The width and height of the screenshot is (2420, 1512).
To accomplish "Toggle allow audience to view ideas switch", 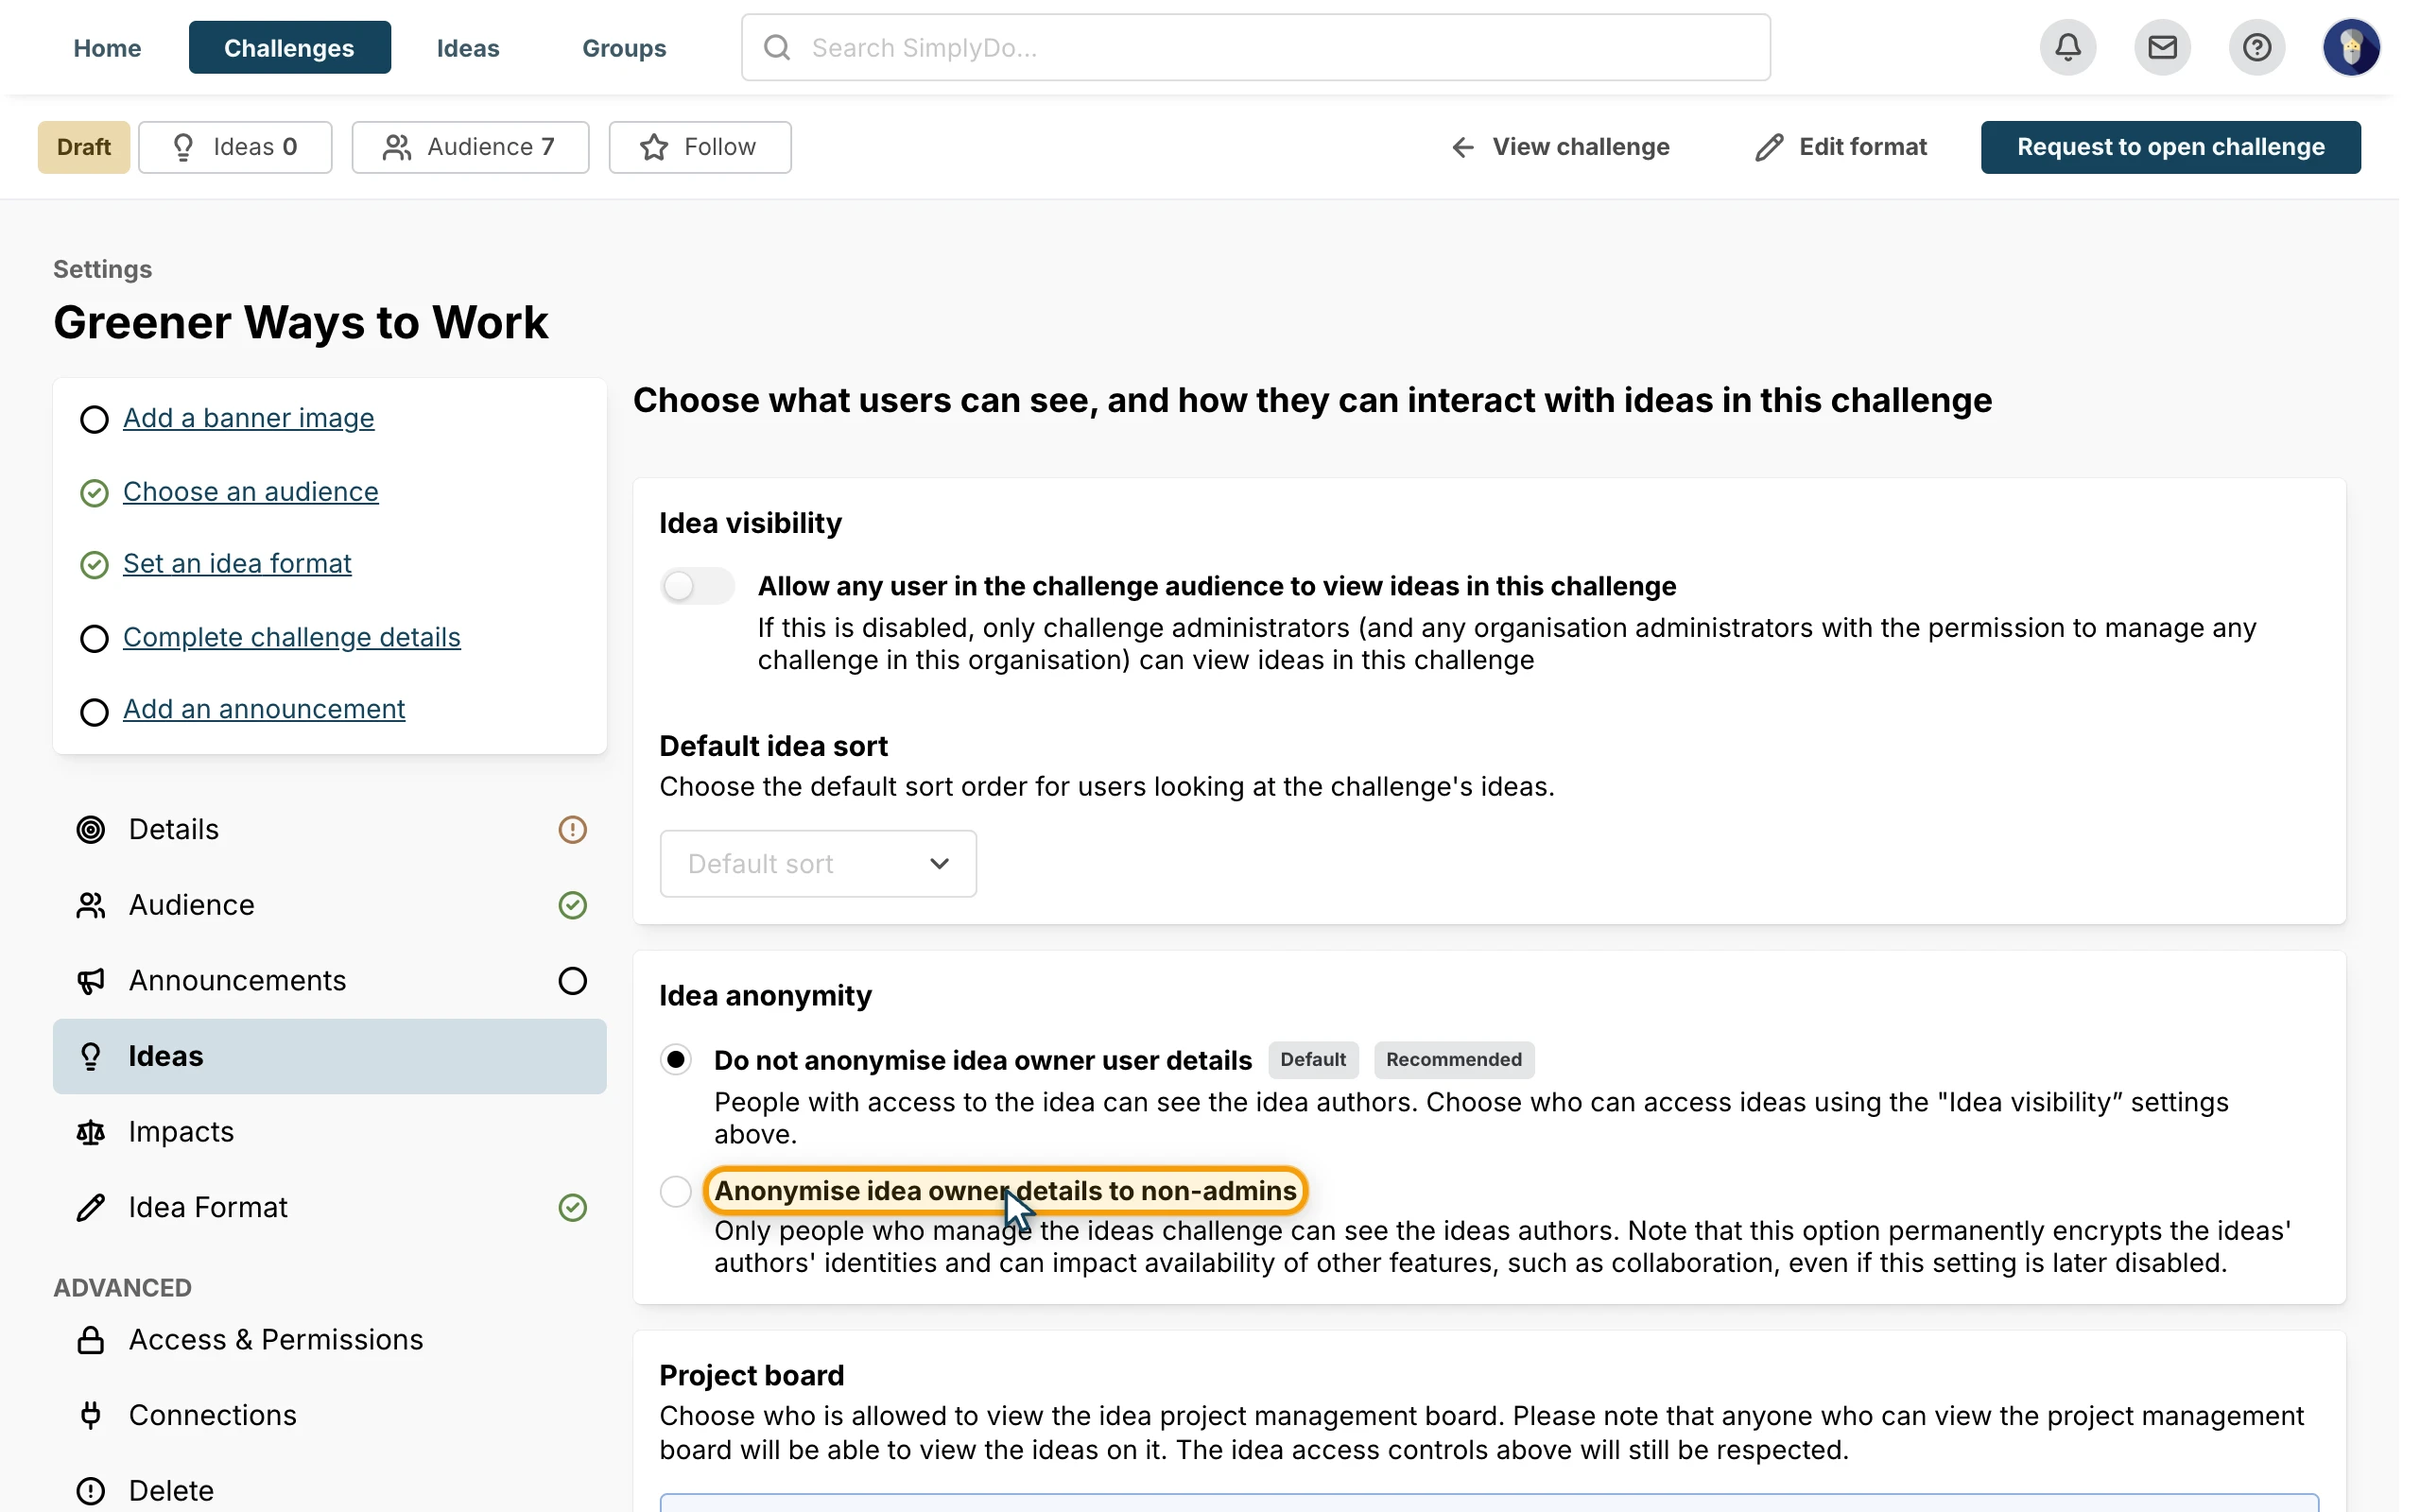I will coord(697,586).
